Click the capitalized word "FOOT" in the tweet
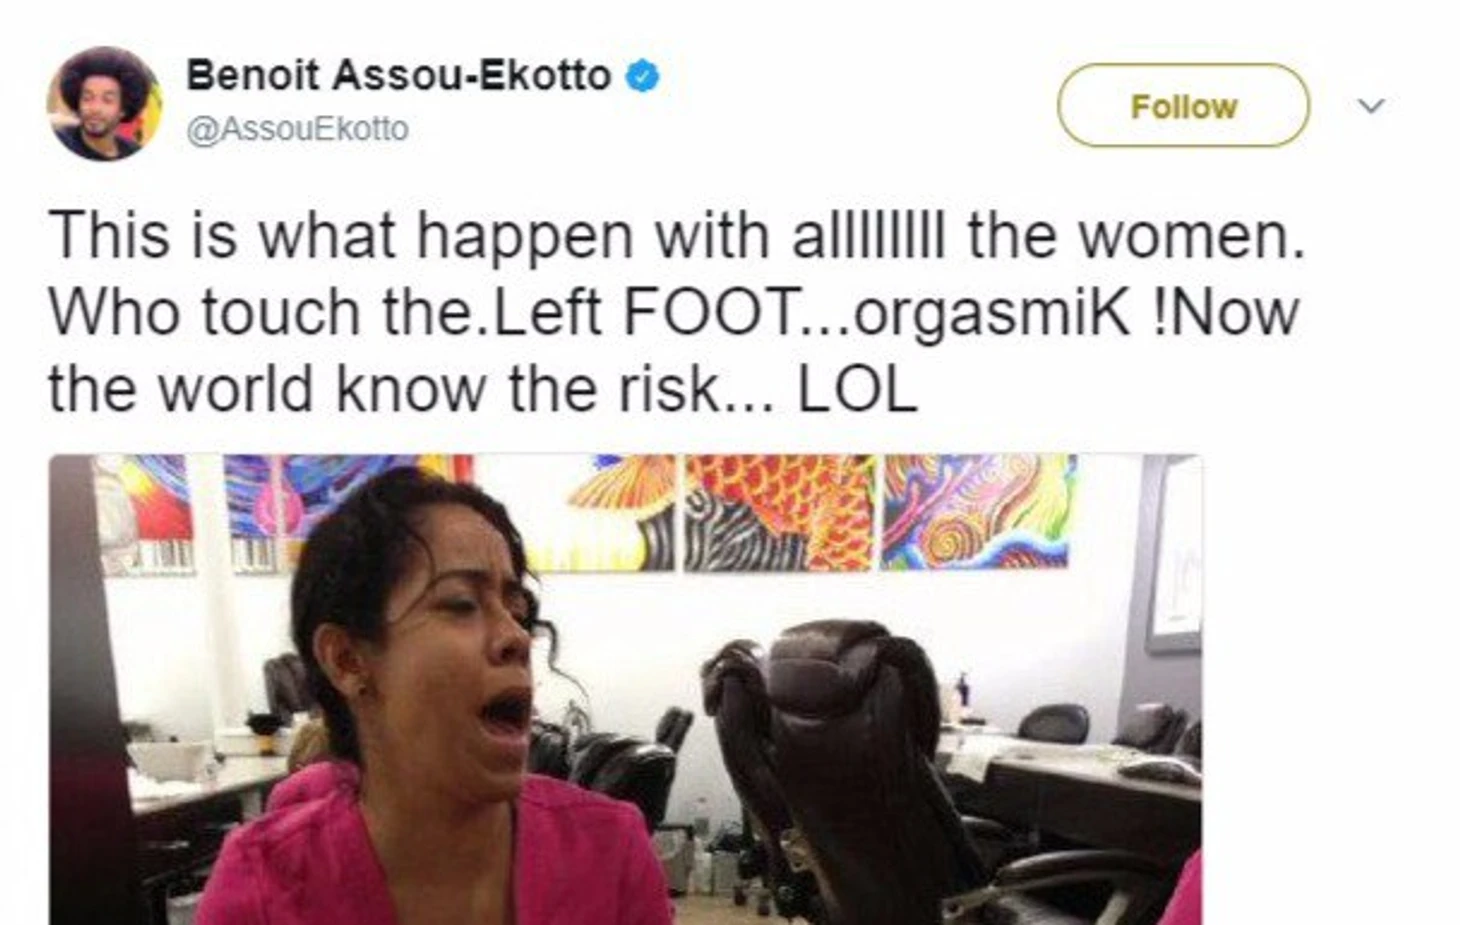 712,313
